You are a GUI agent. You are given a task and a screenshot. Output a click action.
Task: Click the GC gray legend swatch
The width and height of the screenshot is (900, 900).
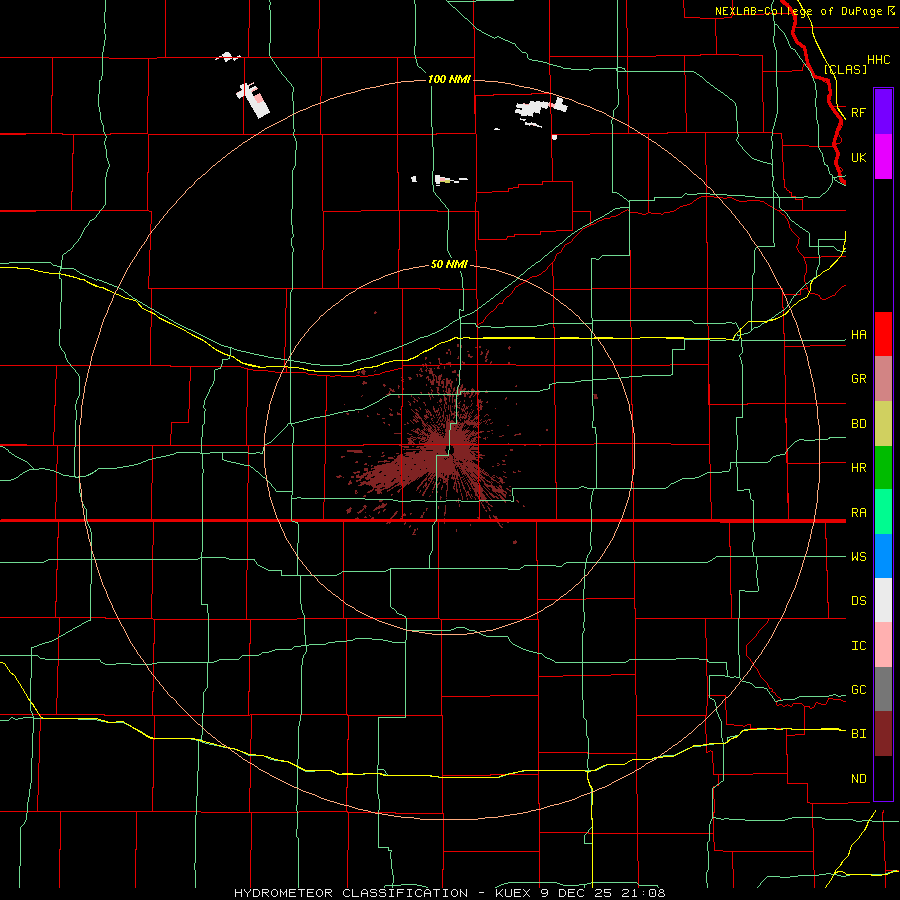[883, 689]
